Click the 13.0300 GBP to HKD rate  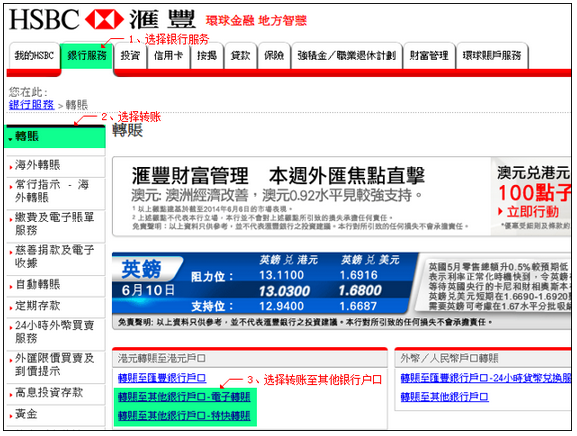pyautogui.click(x=284, y=291)
